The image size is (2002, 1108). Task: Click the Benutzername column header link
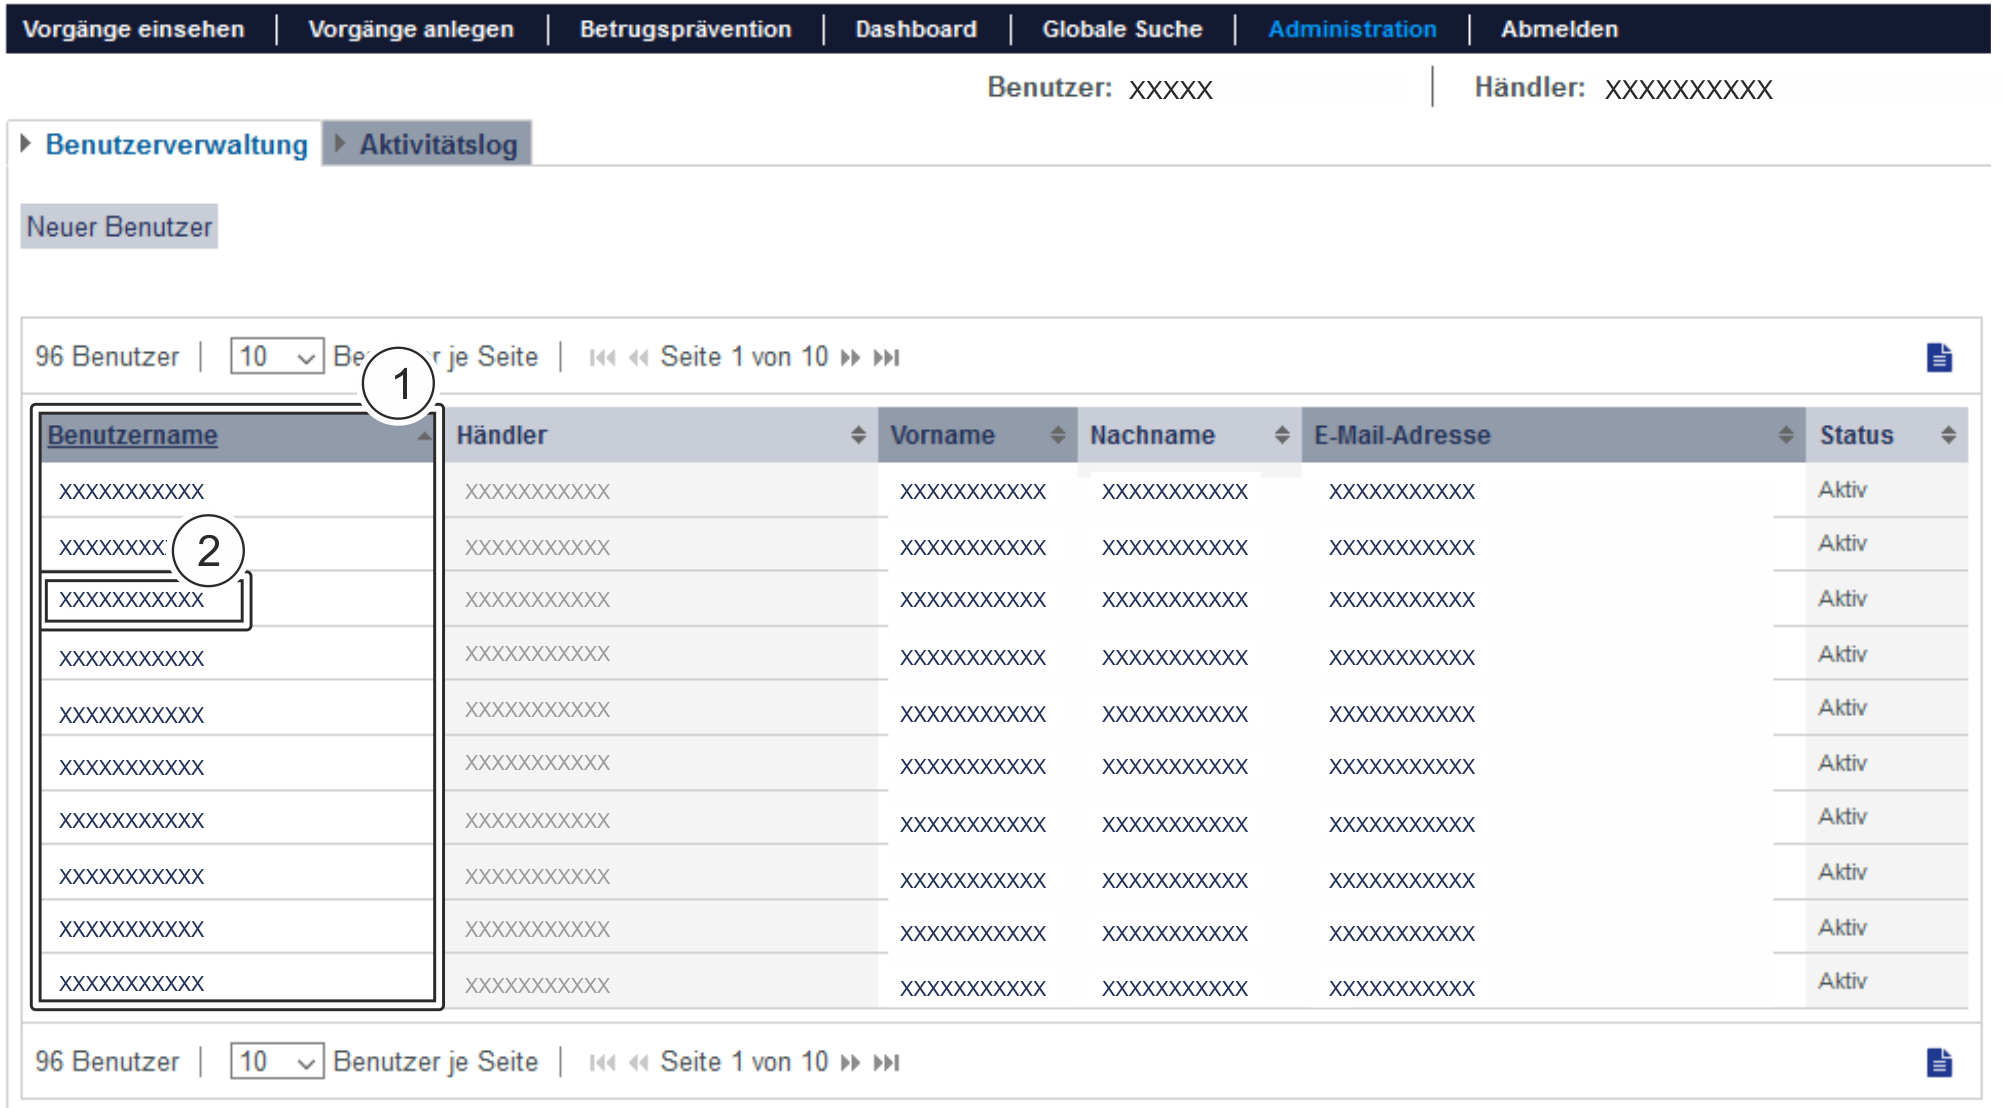[x=132, y=435]
